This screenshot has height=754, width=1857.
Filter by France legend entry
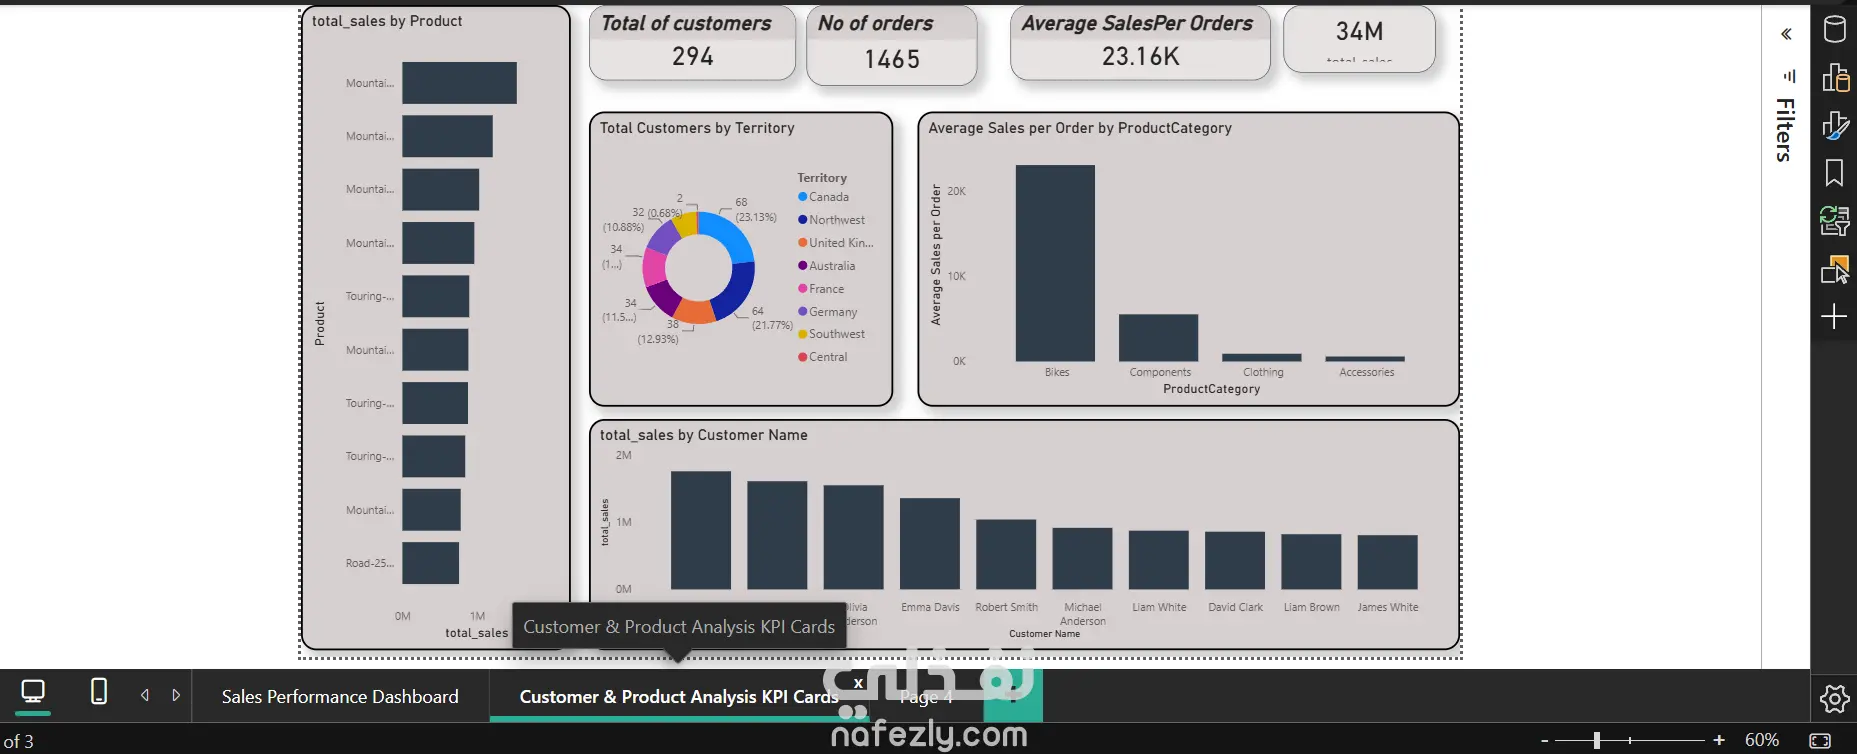(x=821, y=289)
